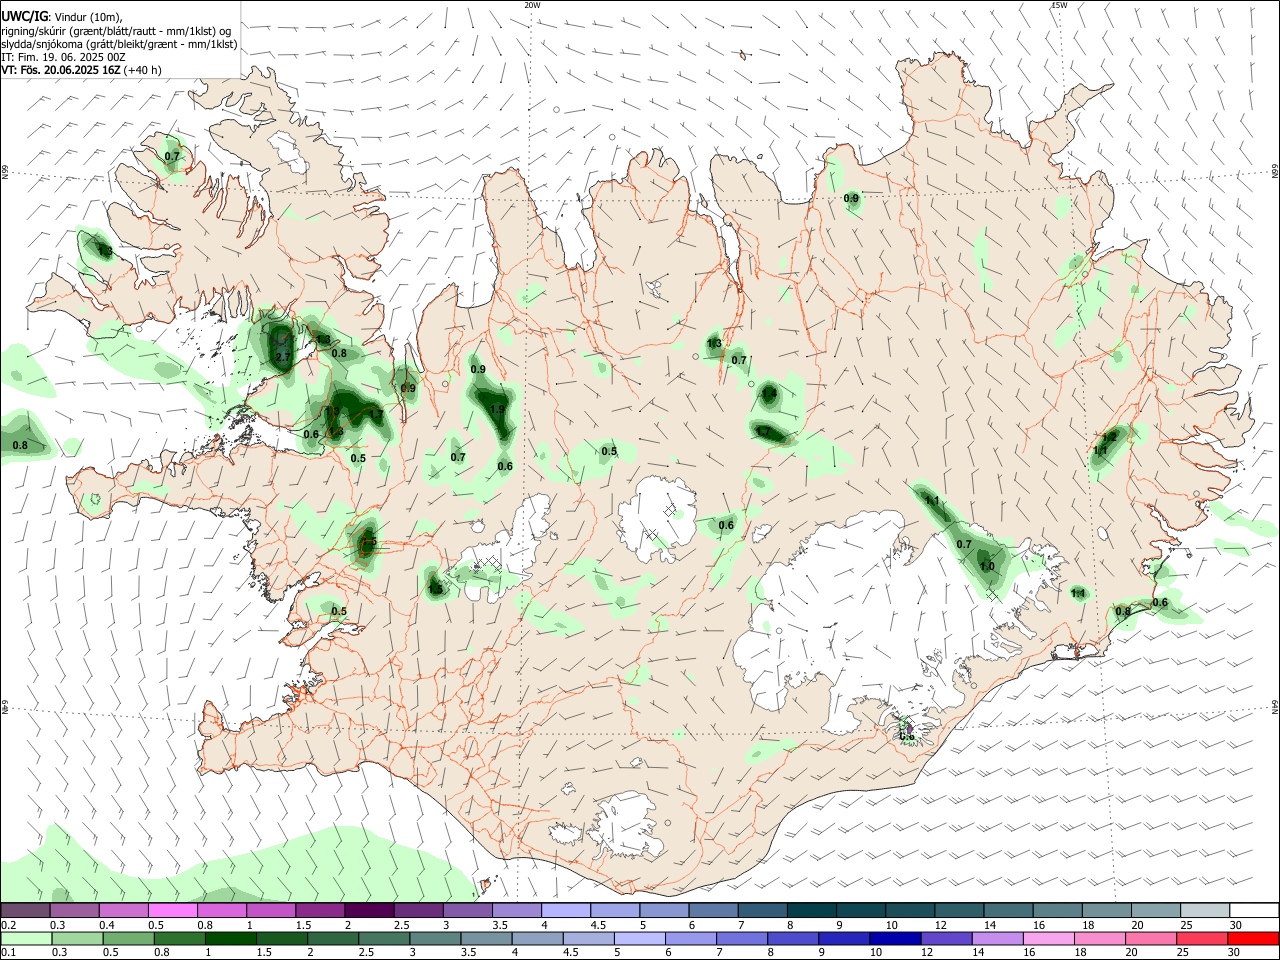
Task: Select the light green 0.3 swatch in rain legend
Action: [77, 939]
